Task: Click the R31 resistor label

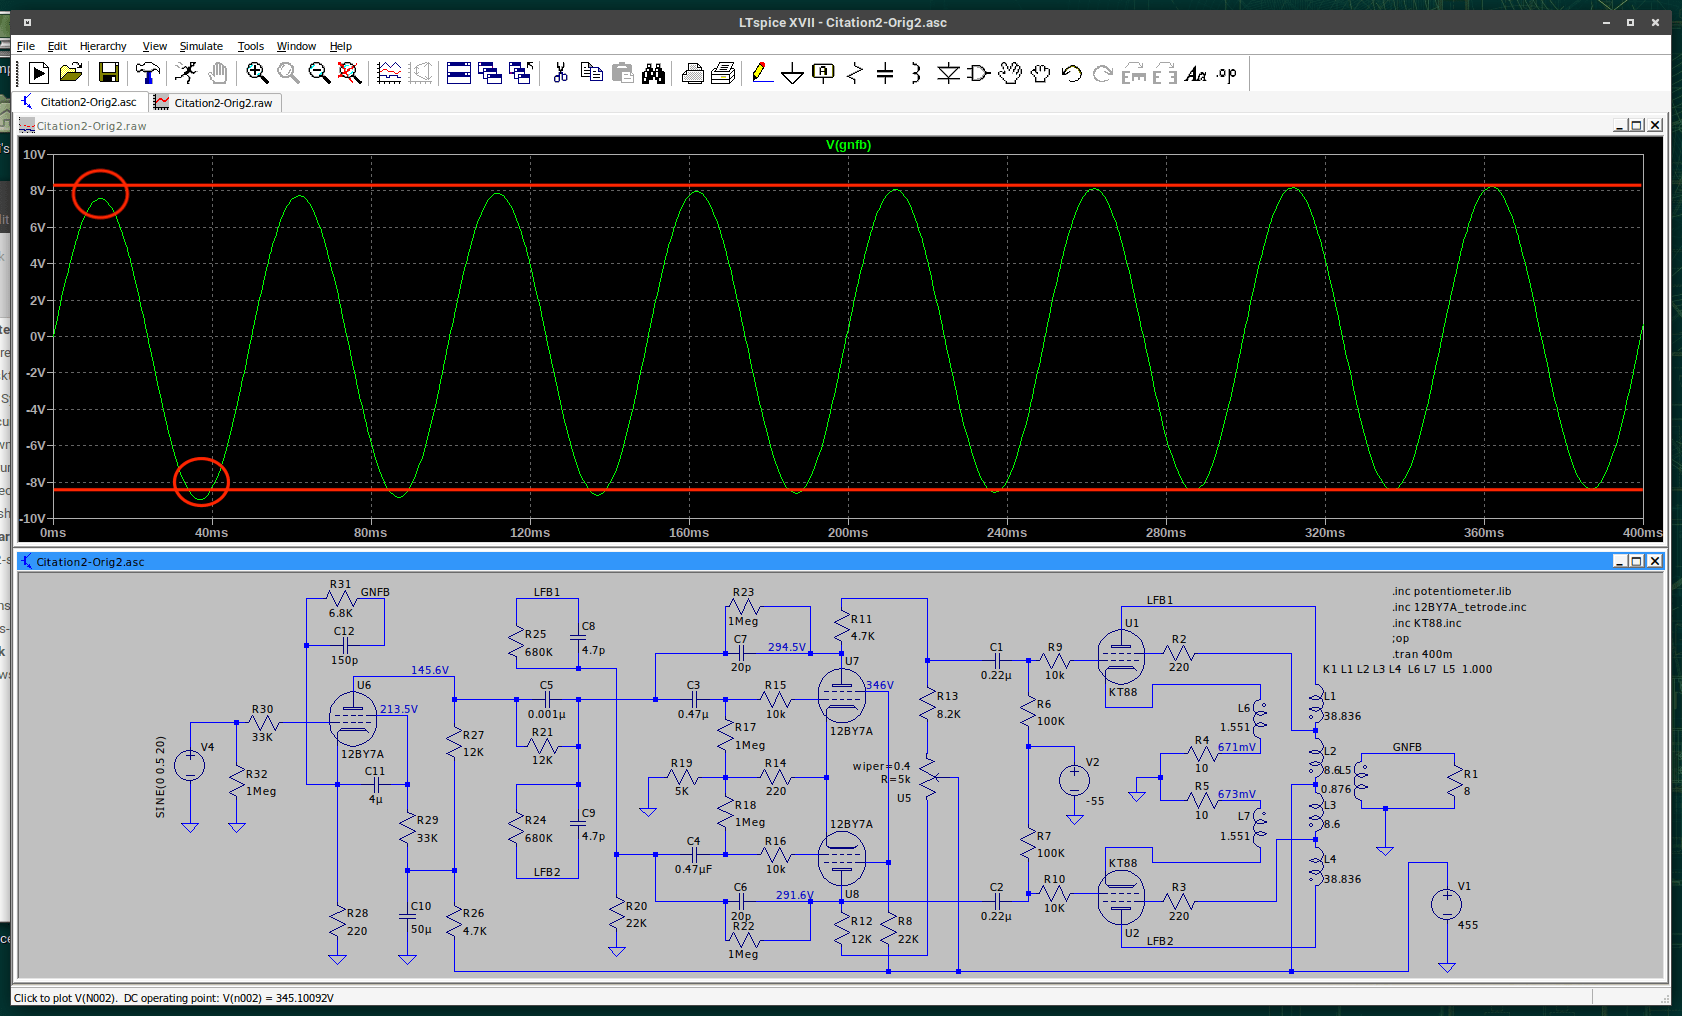Action: pyautogui.click(x=340, y=584)
